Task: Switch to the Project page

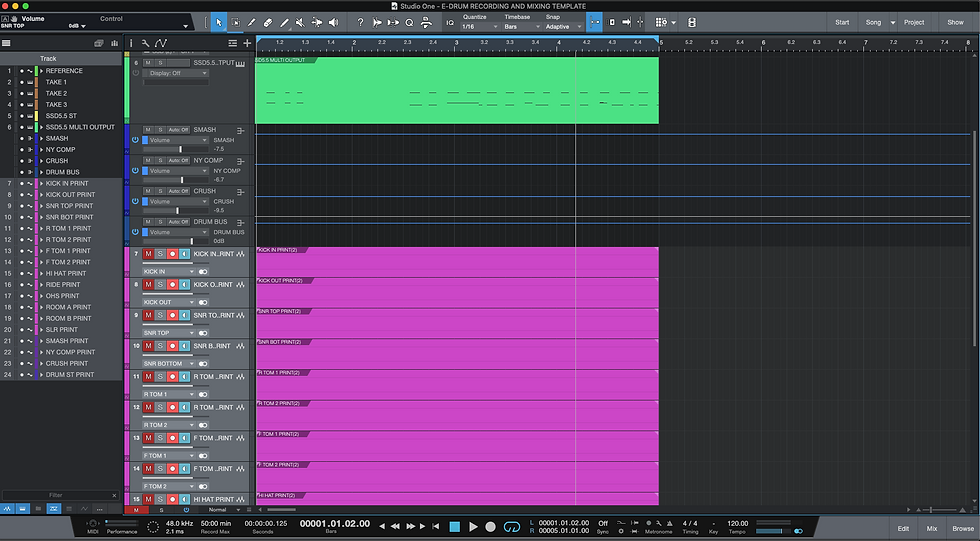Action: pos(914,22)
